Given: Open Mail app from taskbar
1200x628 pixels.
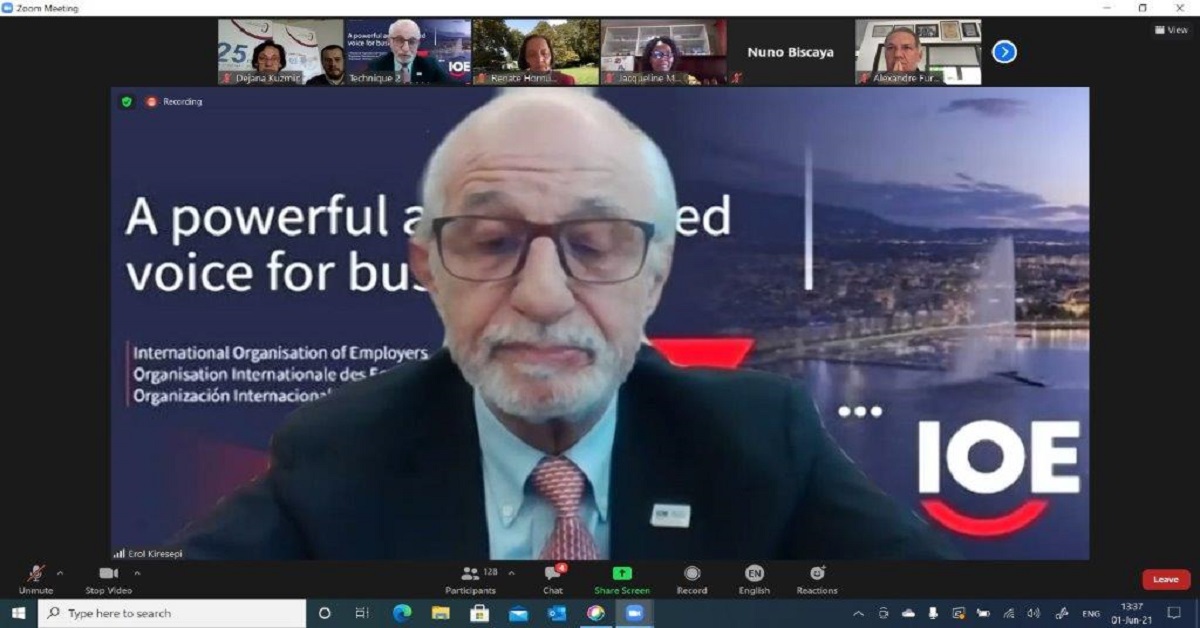Looking at the screenshot, I should coord(518,613).
